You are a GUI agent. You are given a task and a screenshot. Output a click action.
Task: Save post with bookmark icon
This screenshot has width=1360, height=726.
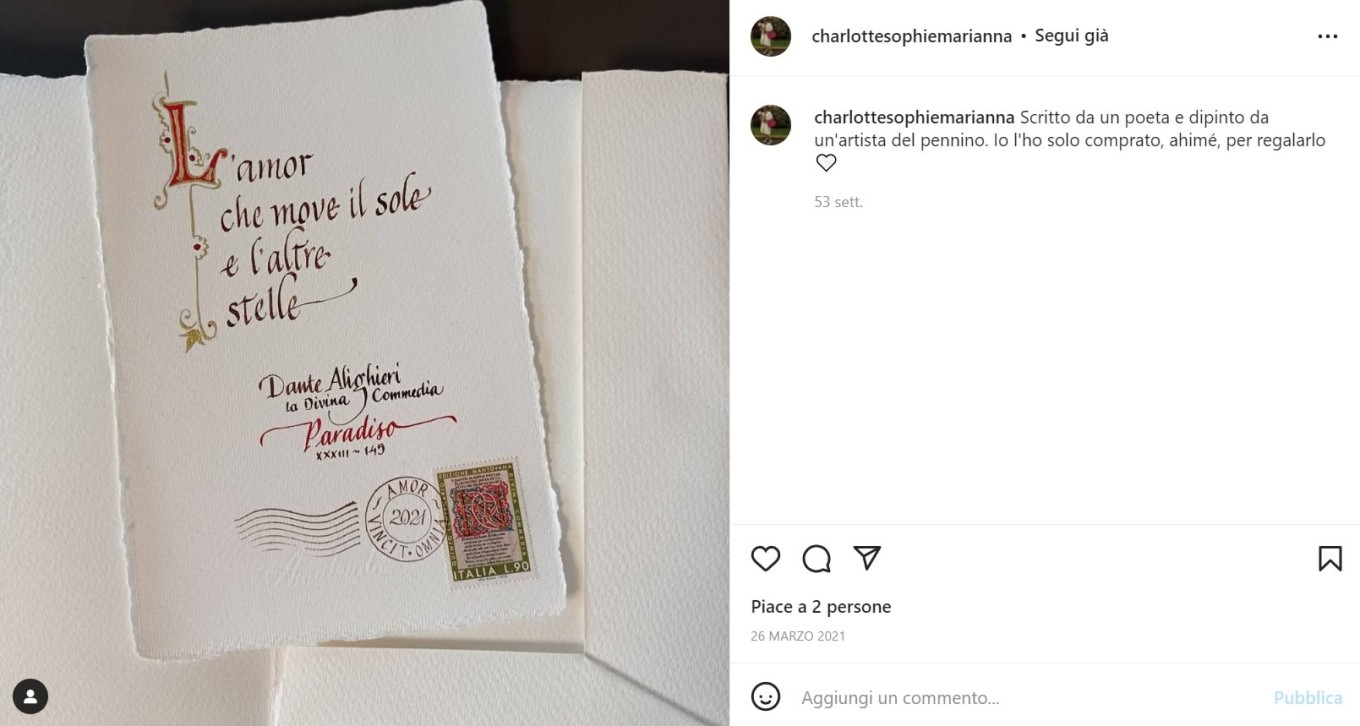tap(1330, 558)
